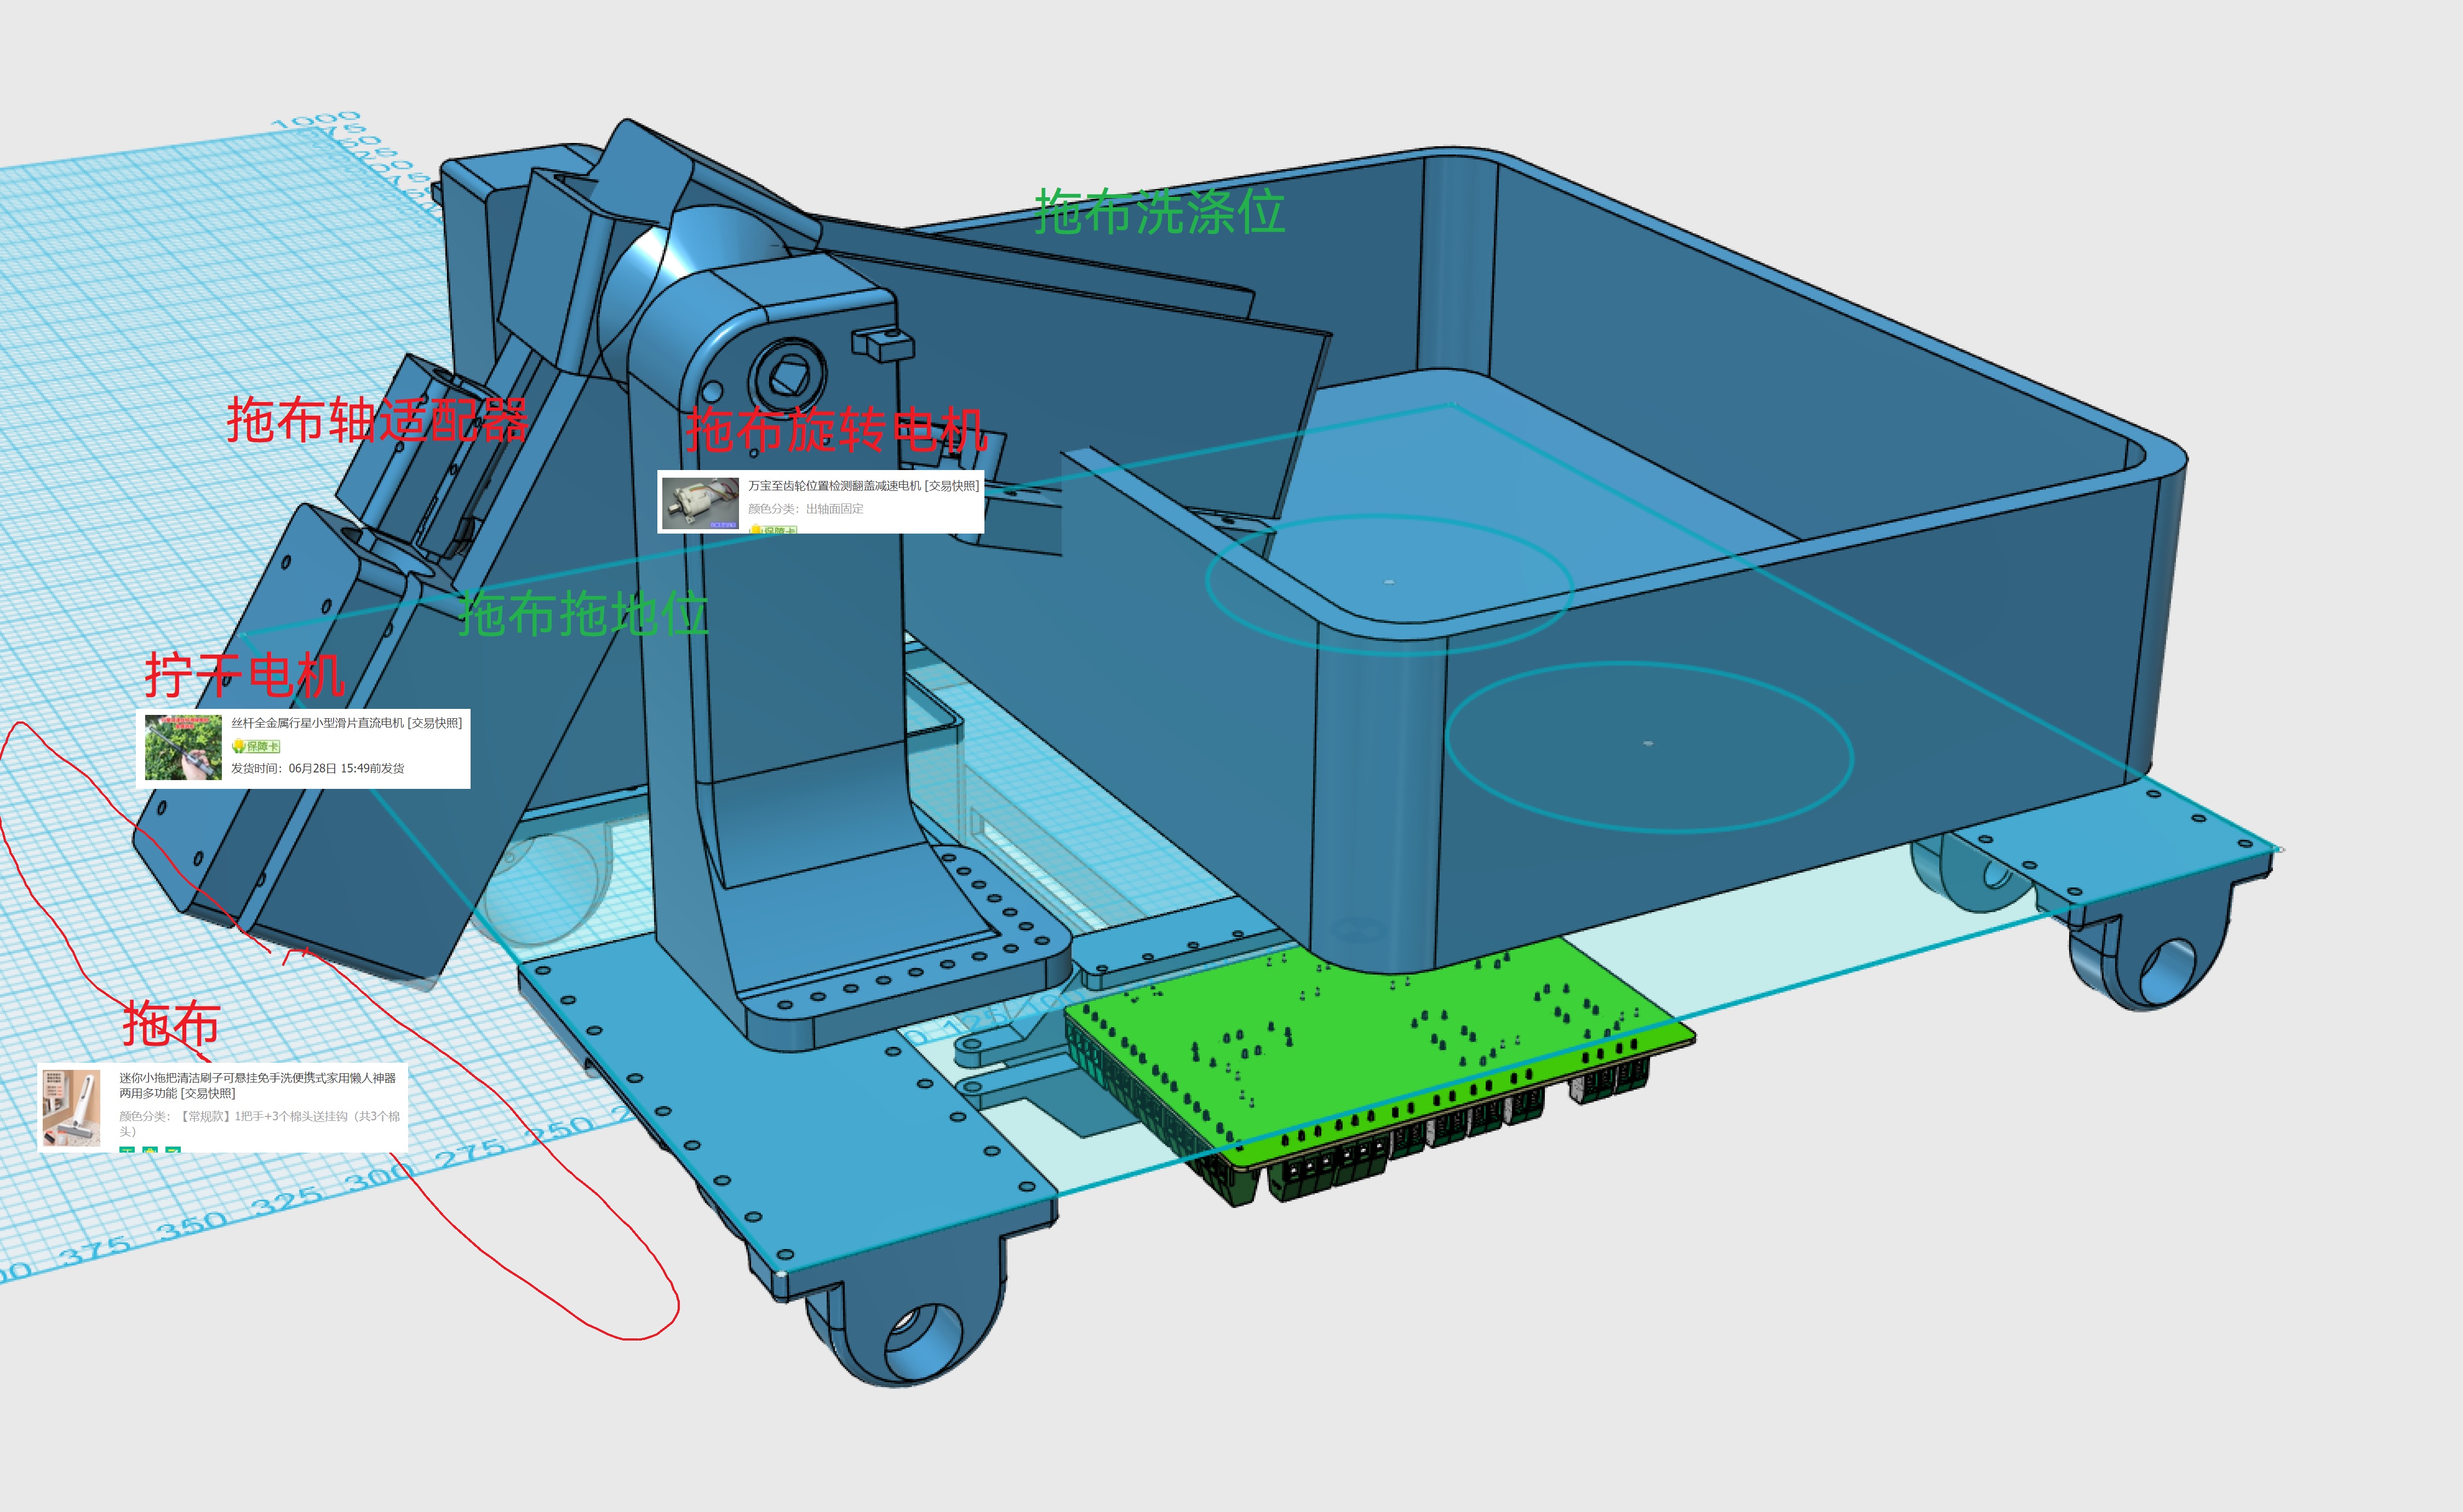
Task: Click the 拖布旋转电机 label
Action: [x=836, y=430]
